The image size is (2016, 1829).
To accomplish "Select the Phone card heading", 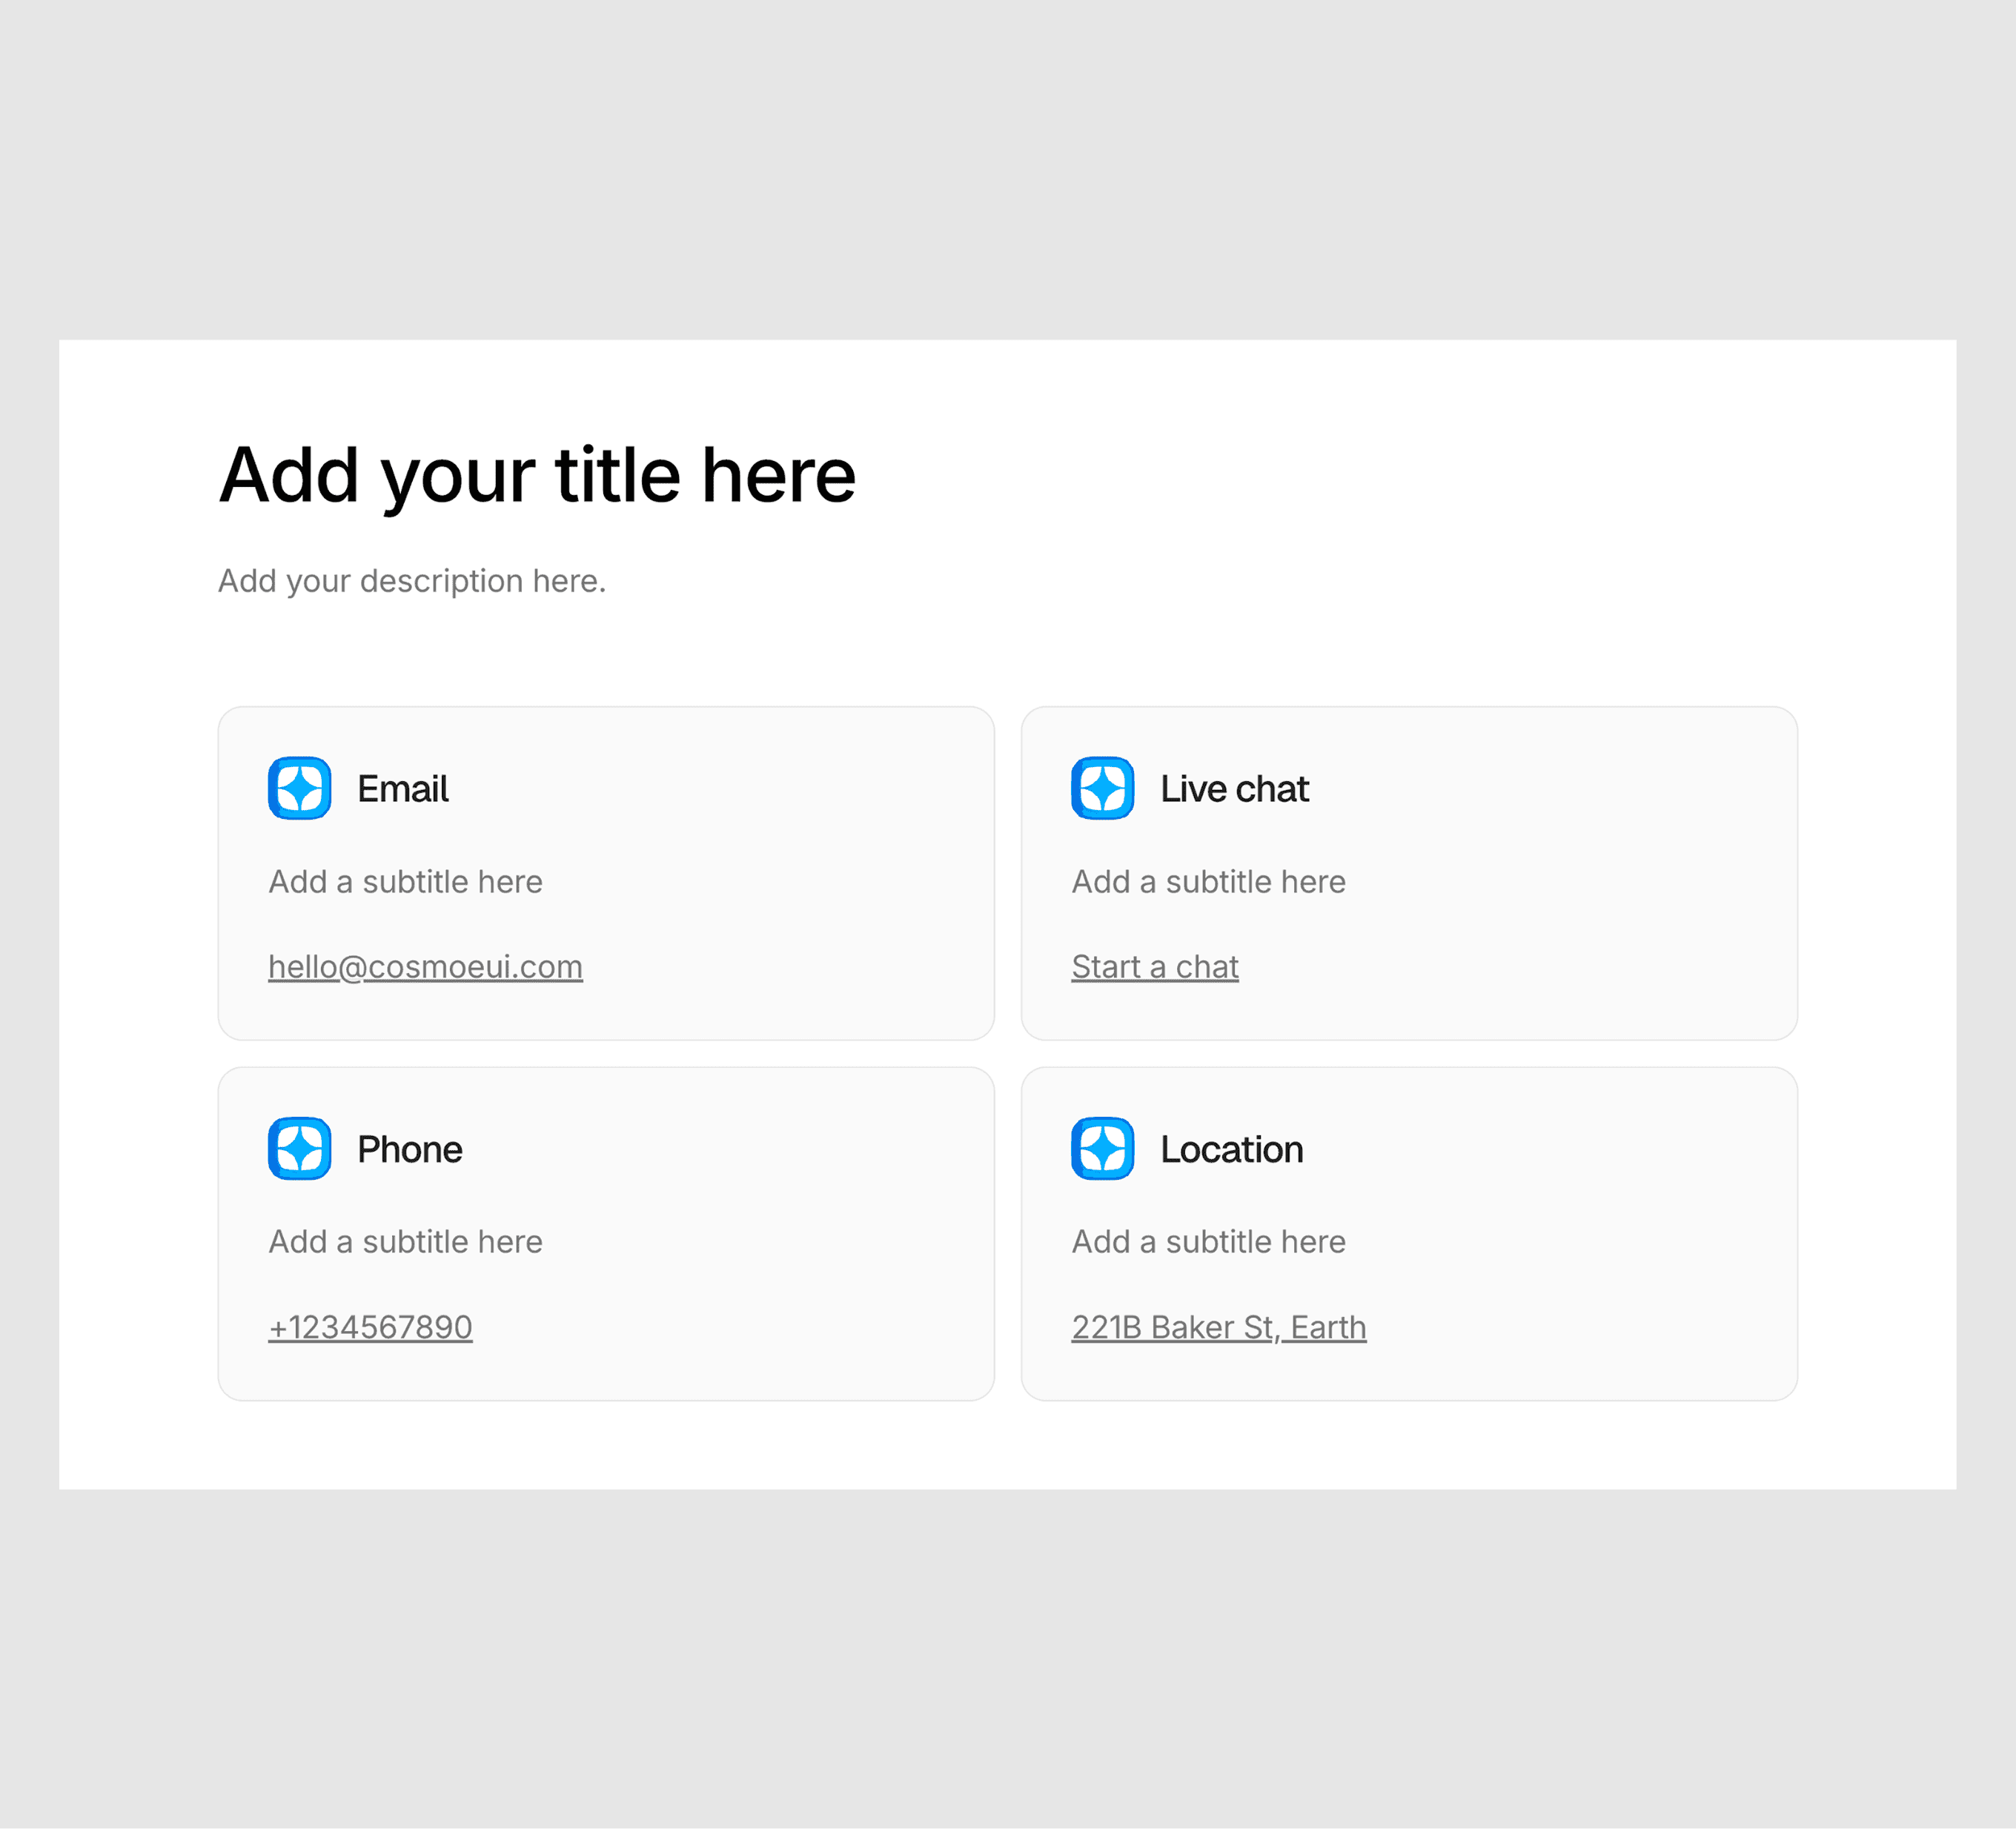I will pyautogui.click(x=410, y=1149).
